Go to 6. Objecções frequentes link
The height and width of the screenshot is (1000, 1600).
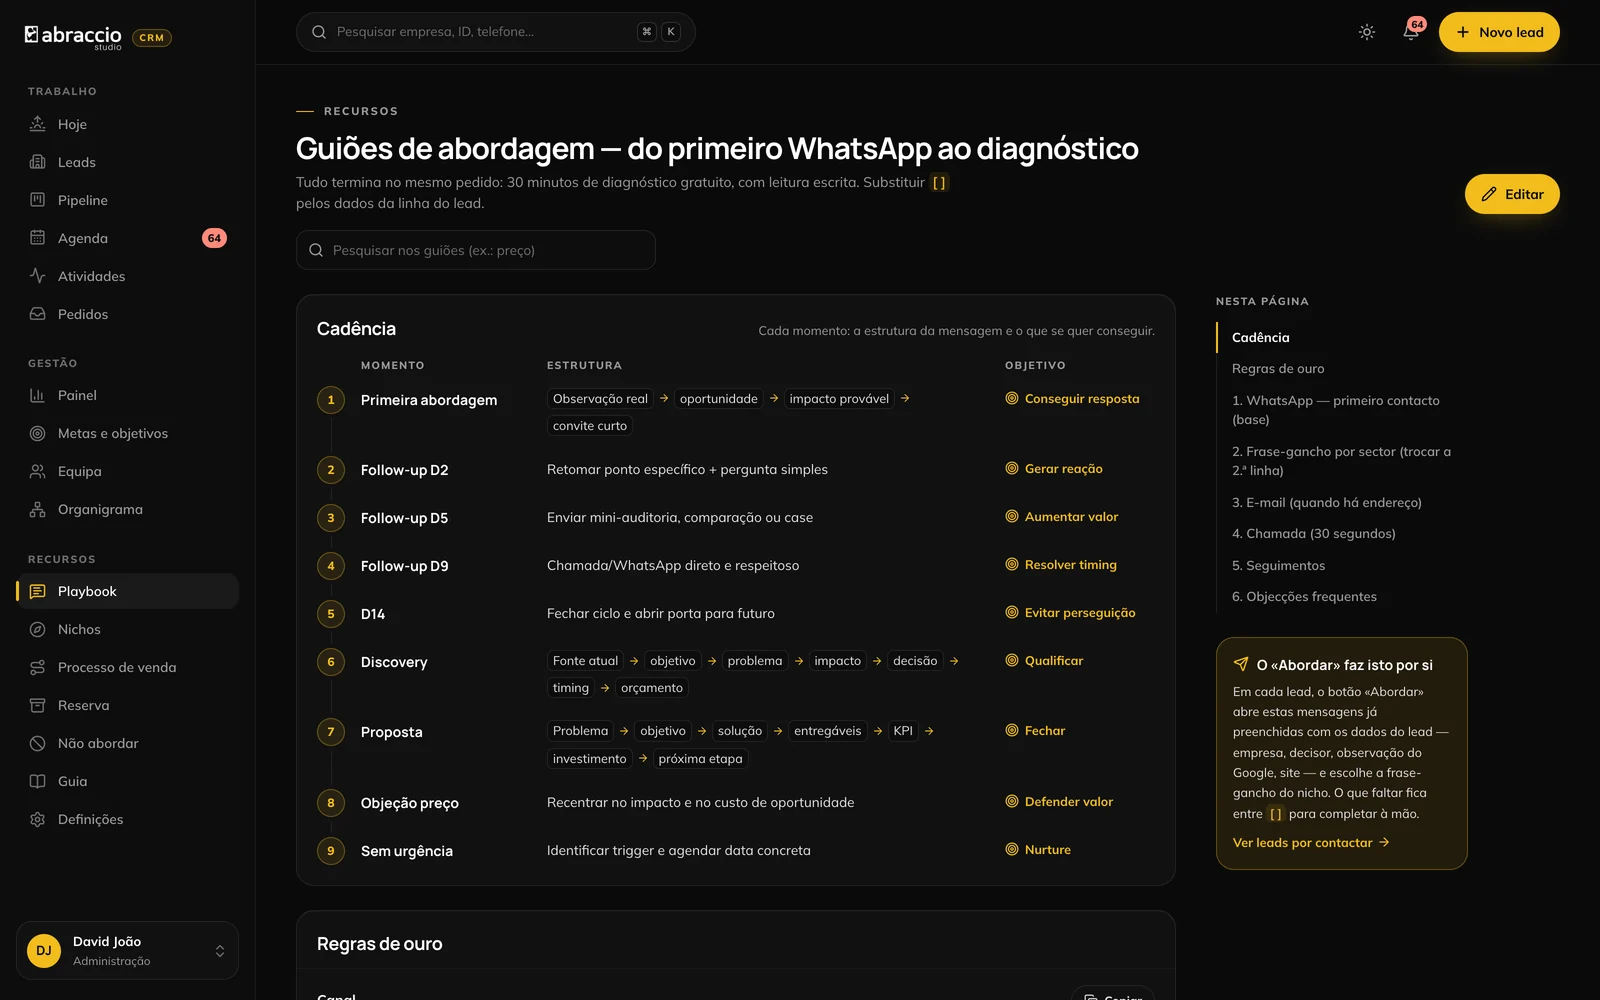click(1304, 597)
